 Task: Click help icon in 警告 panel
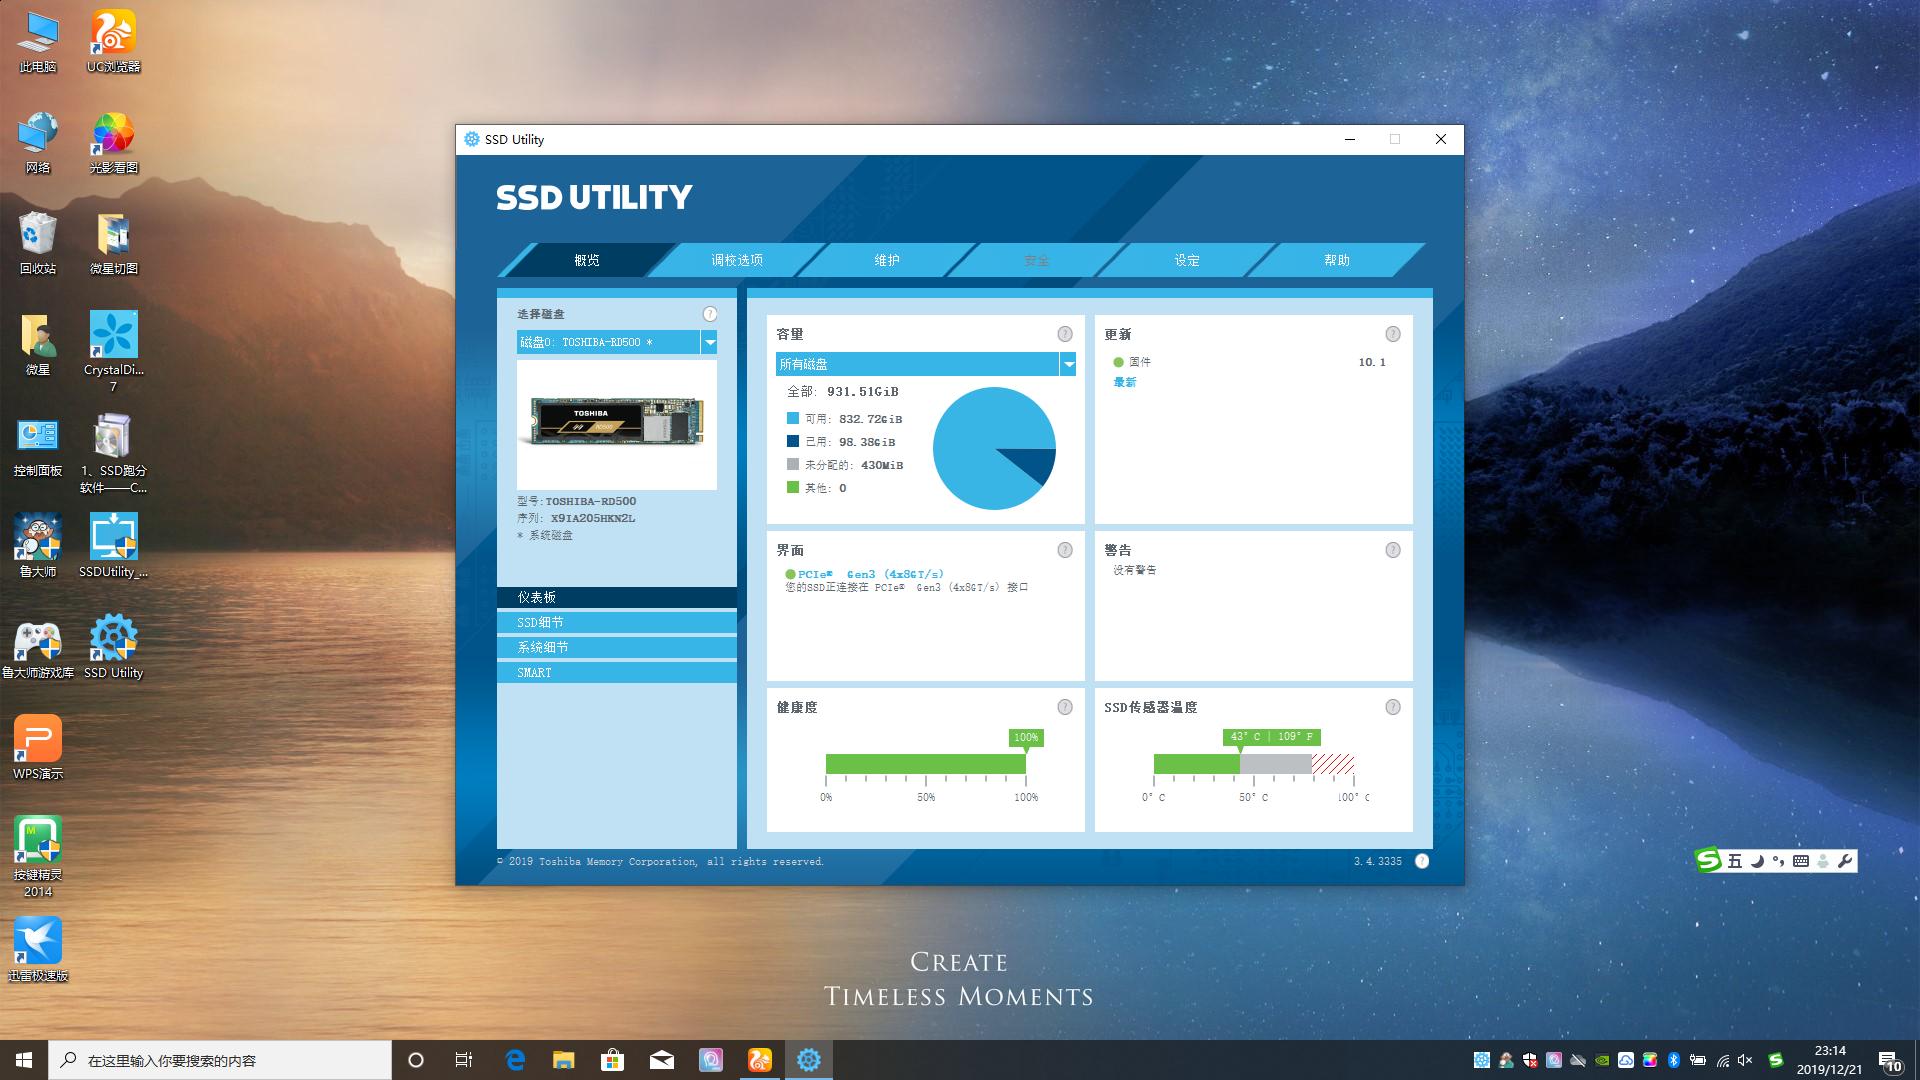click(x=1393, y=550)
